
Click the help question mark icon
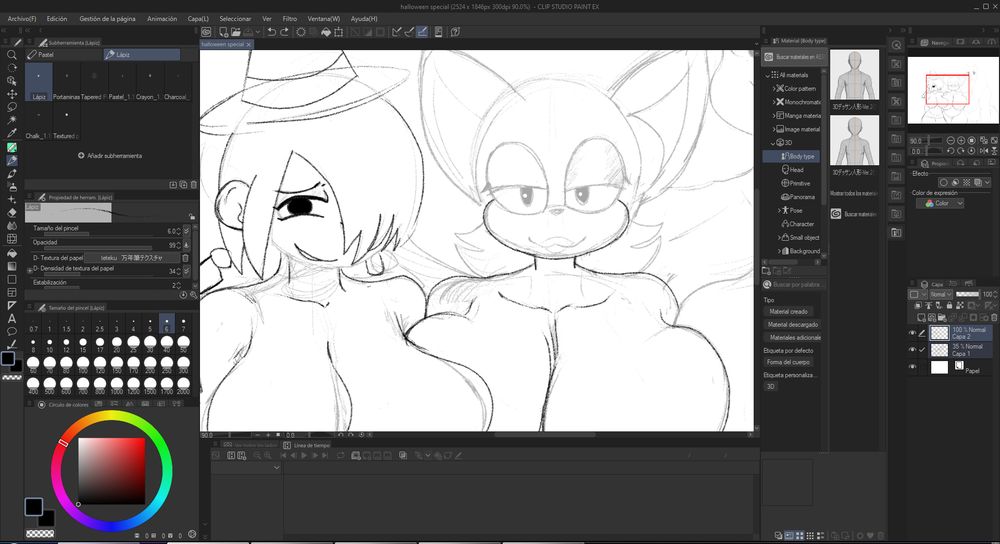(x=455, y=32)
